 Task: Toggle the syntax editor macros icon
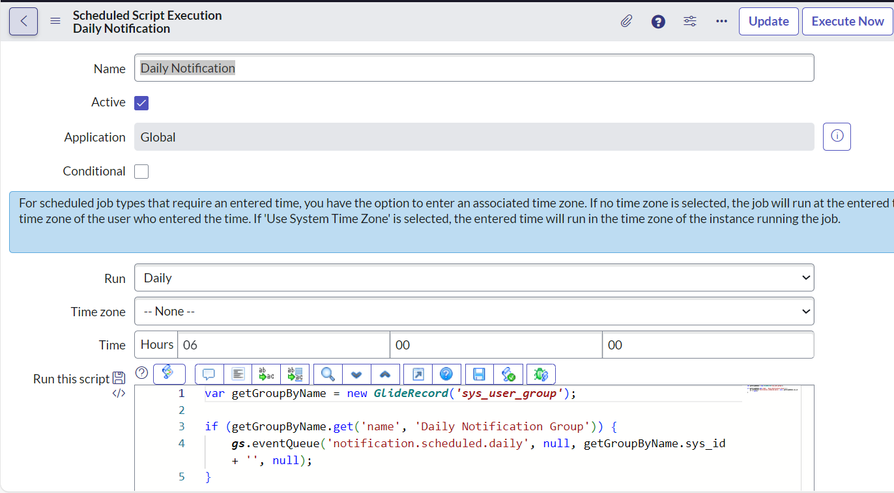tap(169, 373)
